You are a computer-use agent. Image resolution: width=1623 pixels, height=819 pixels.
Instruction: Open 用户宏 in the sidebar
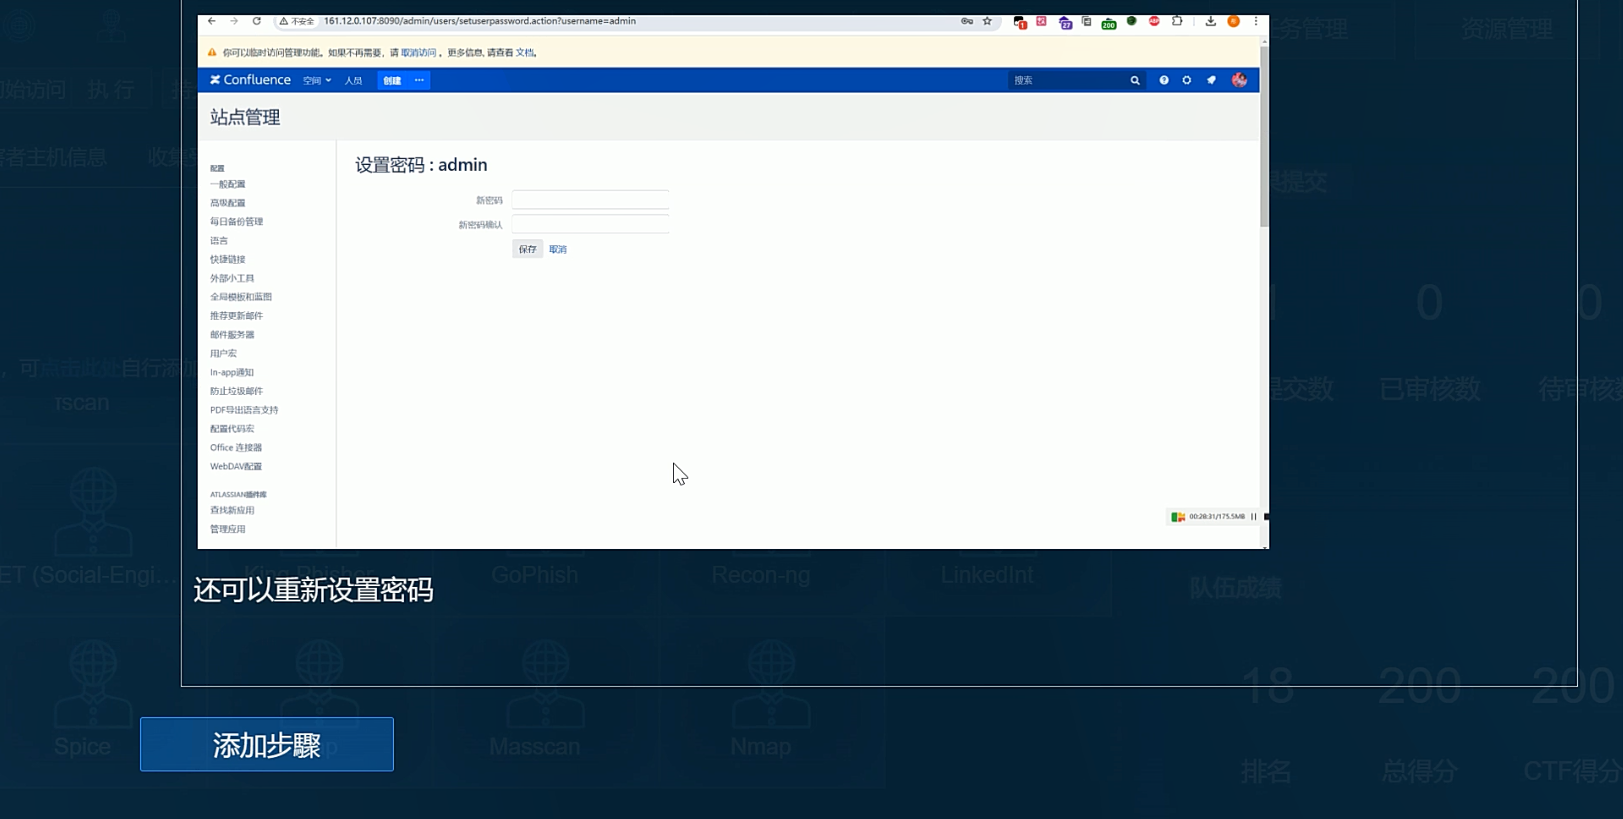tap(223, 354)
